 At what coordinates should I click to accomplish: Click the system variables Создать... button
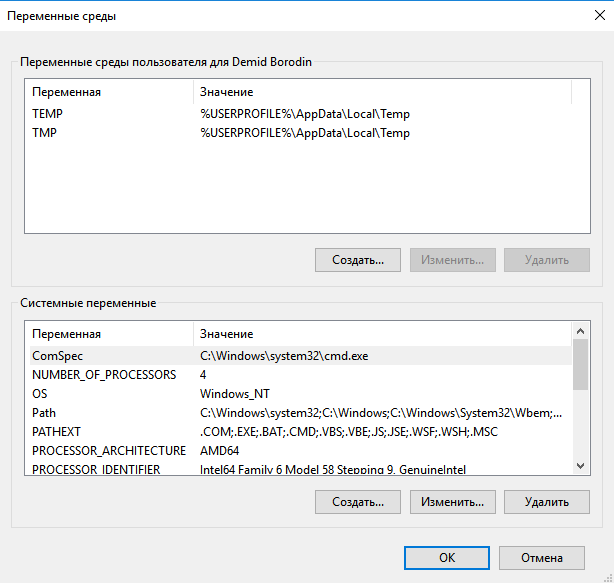point(358,501)
